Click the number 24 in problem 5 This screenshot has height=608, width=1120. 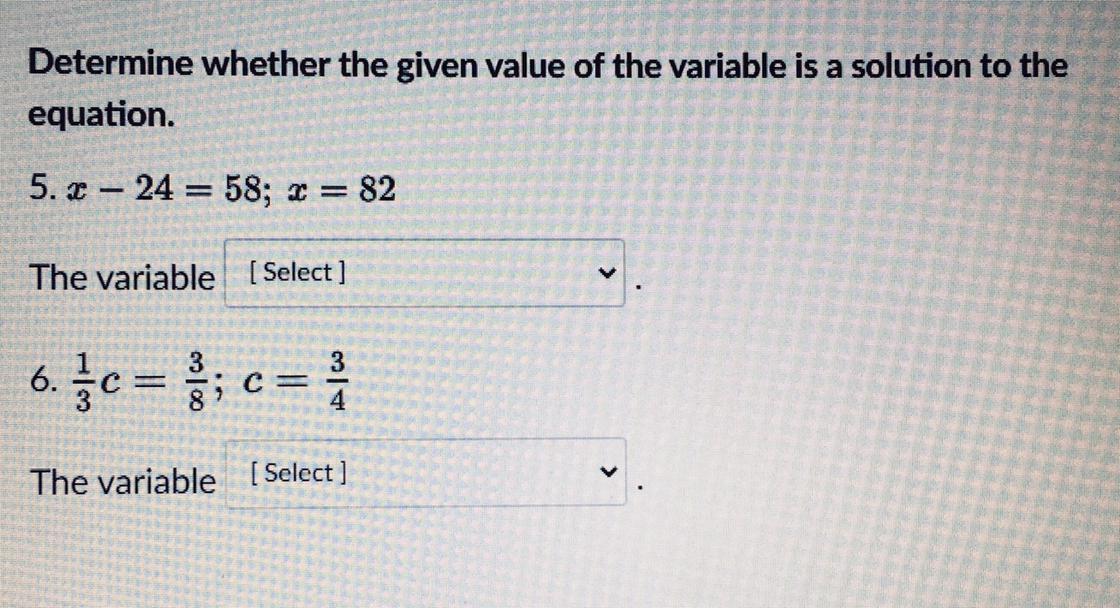point(154,189)
